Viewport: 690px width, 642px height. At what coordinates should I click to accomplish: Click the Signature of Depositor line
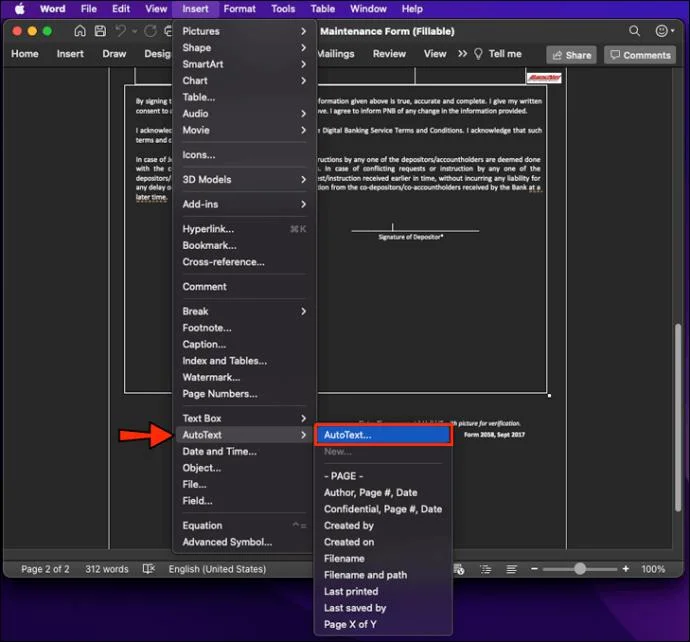point(415,230)
